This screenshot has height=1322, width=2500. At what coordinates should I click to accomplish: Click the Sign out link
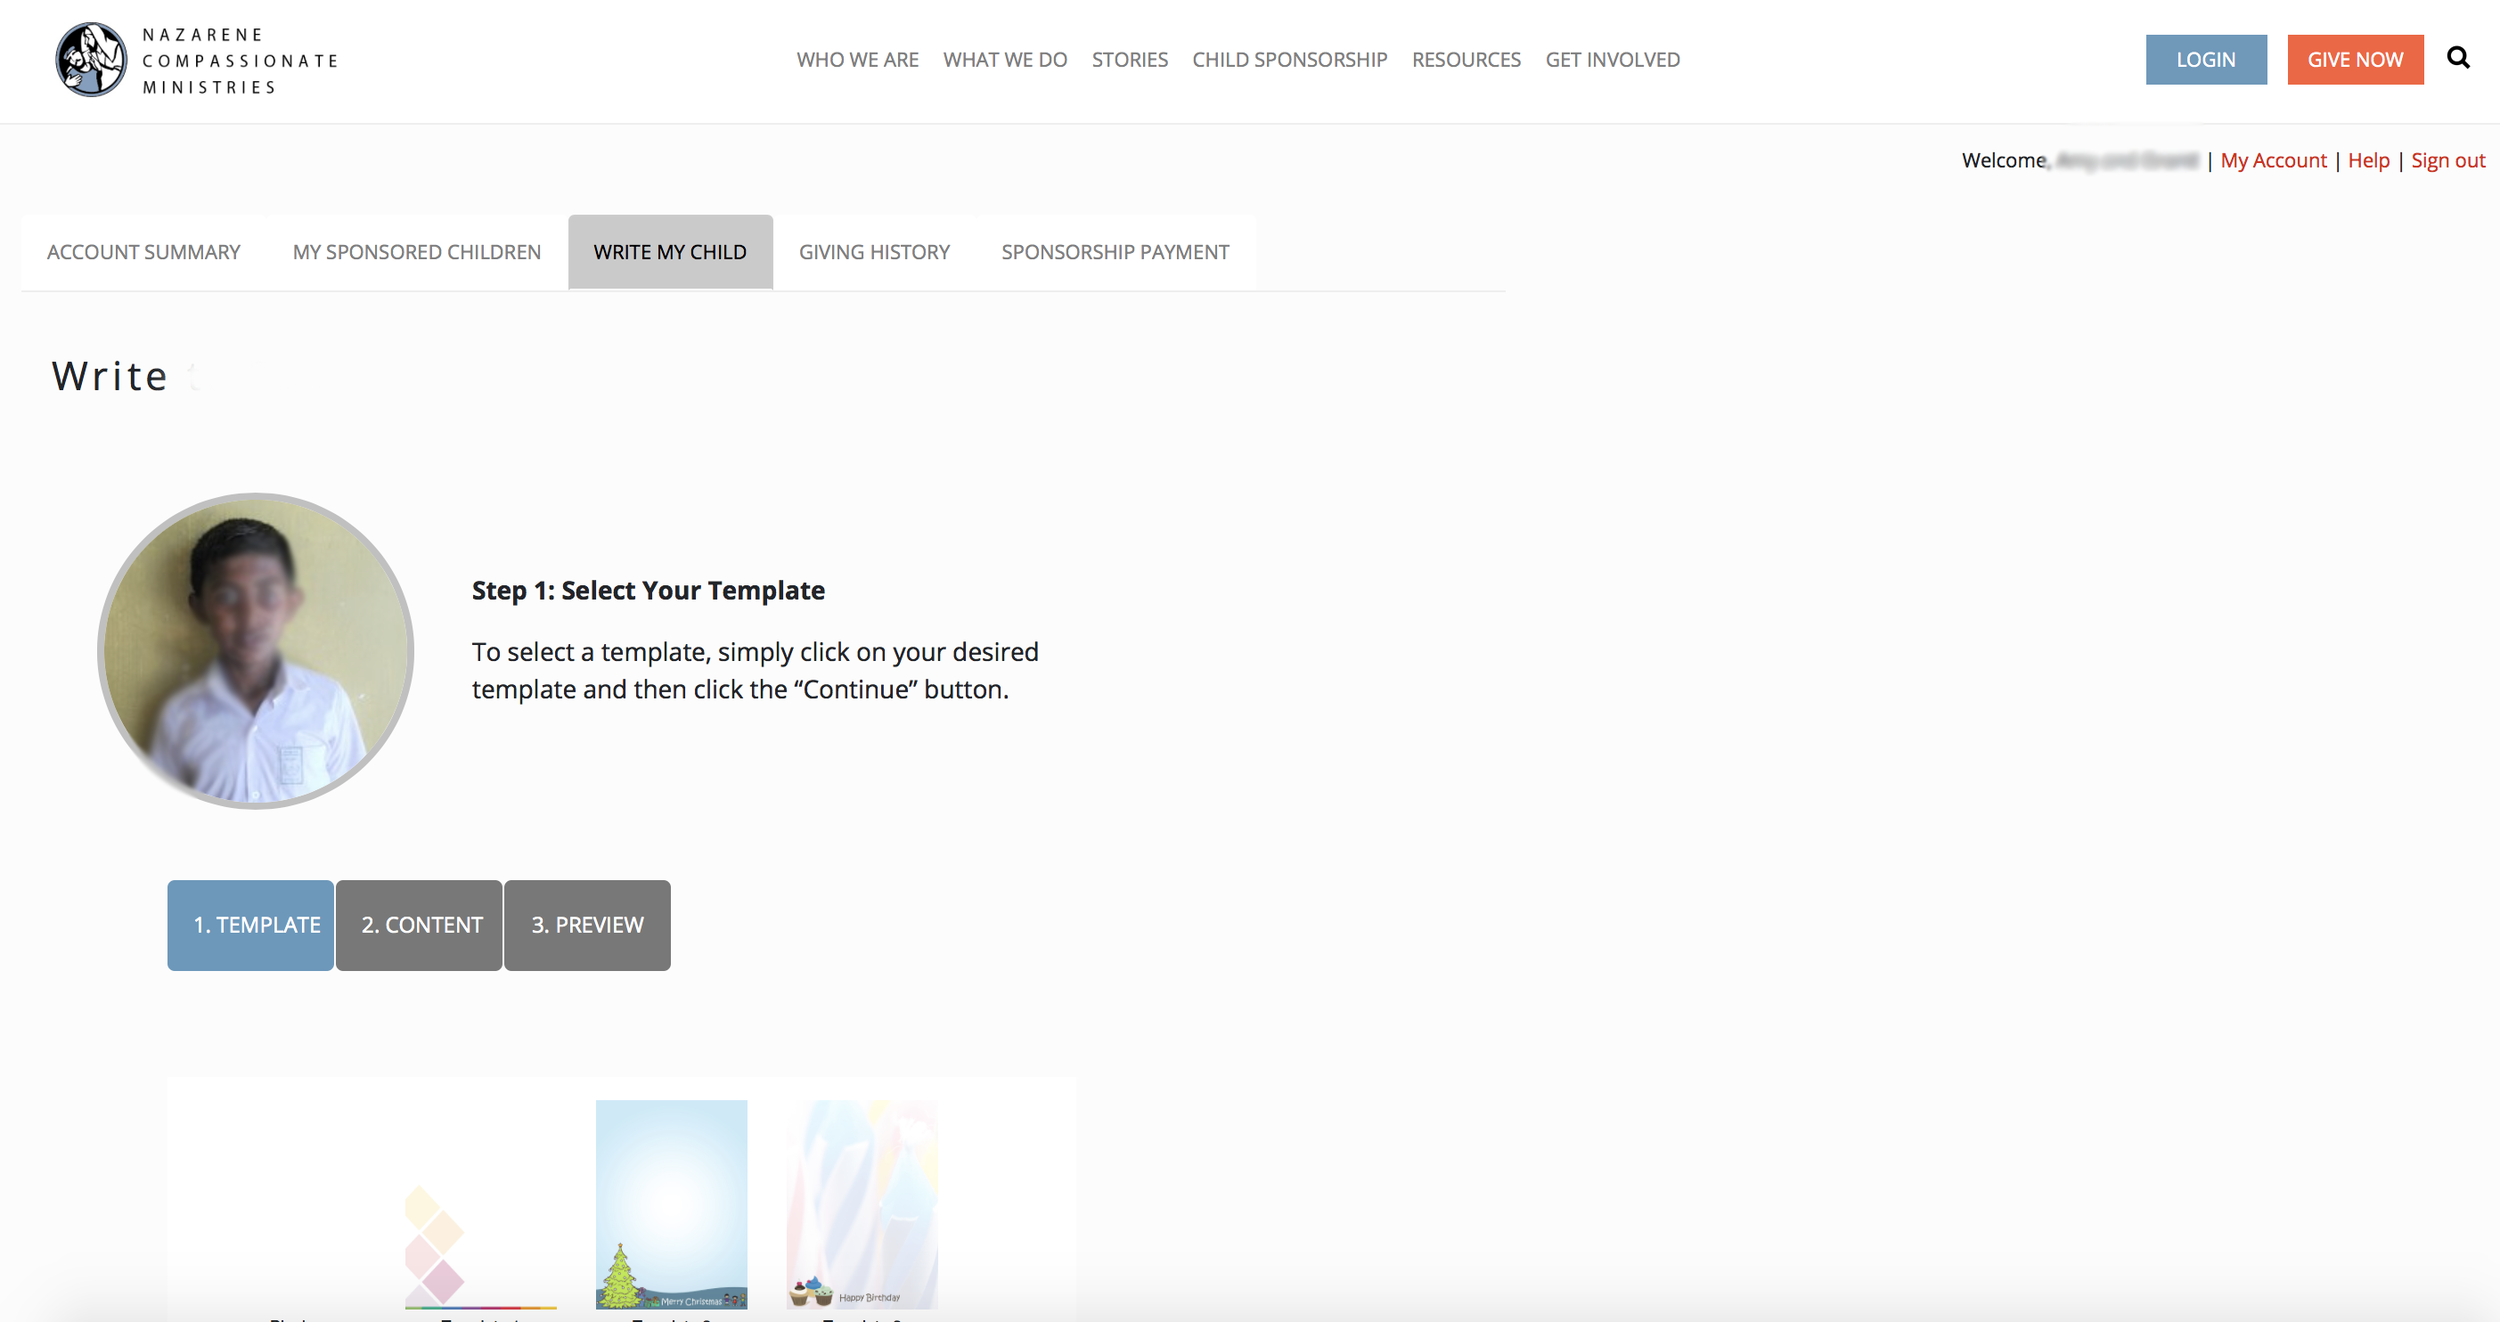(2447, 160)
